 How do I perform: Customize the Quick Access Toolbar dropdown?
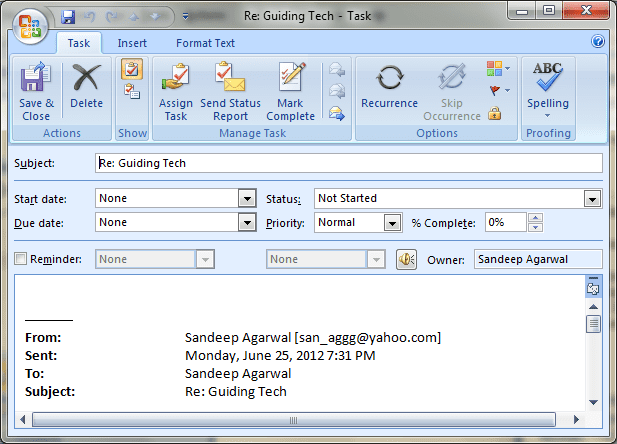[x=186, y=16]
